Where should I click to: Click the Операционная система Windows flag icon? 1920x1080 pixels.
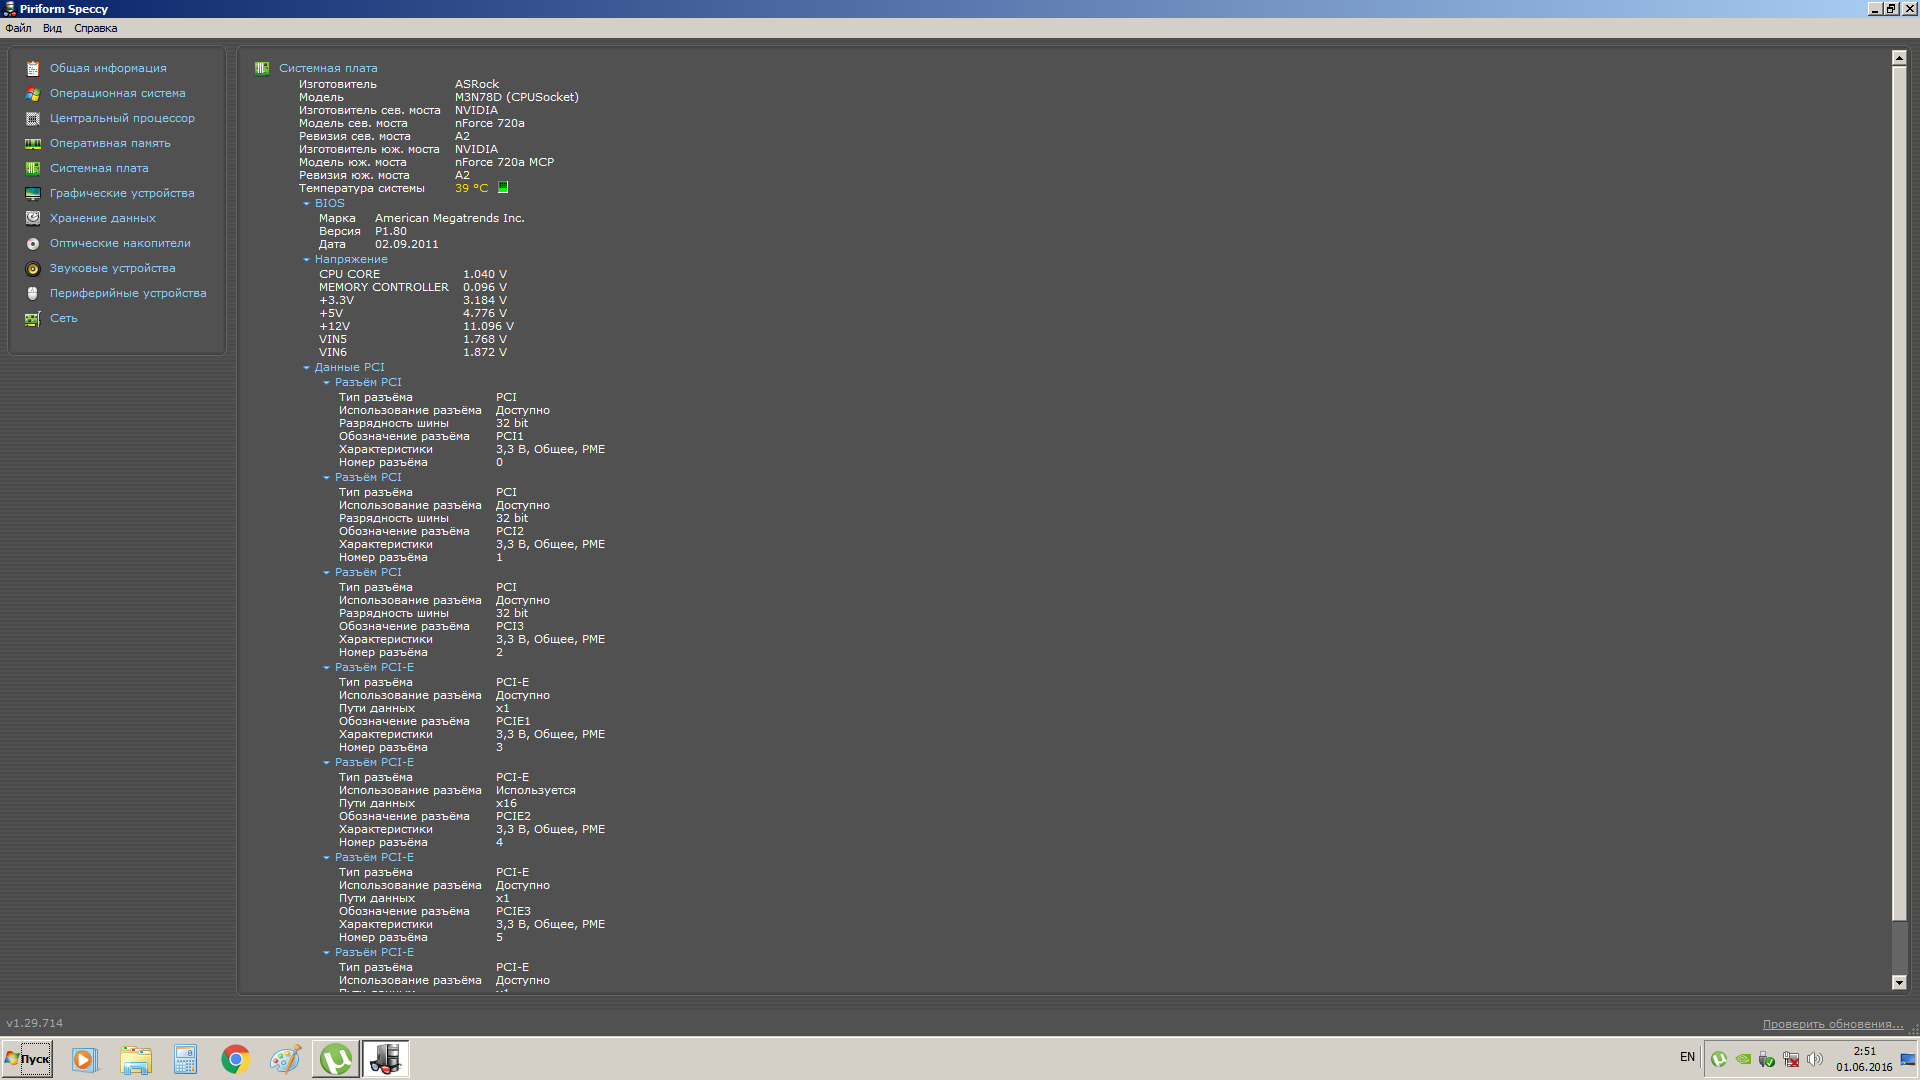pos(33,93)
